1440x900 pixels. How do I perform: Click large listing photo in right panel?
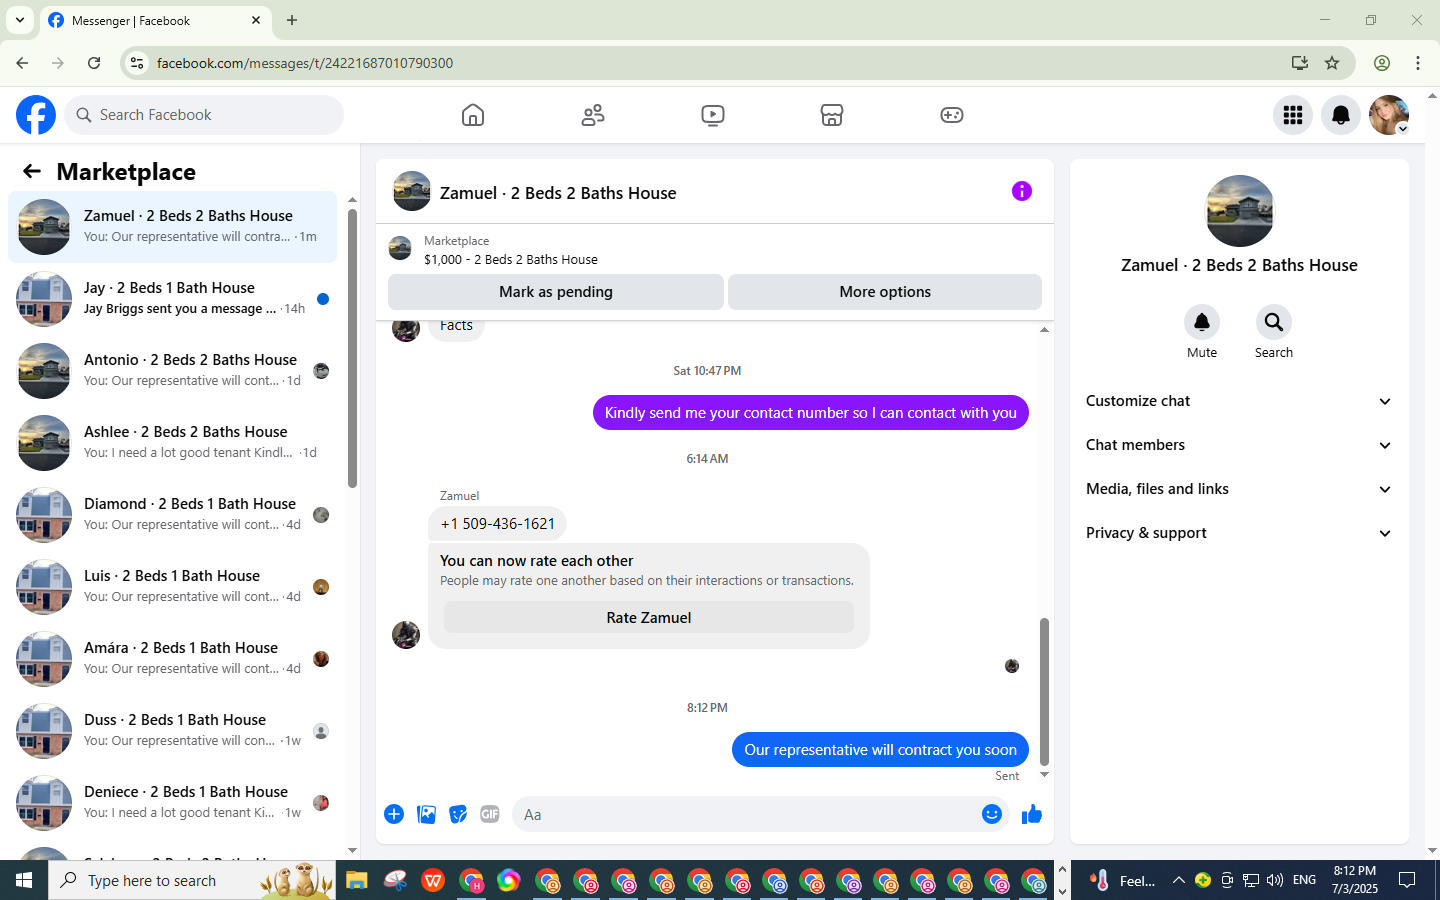(1240, 211)
